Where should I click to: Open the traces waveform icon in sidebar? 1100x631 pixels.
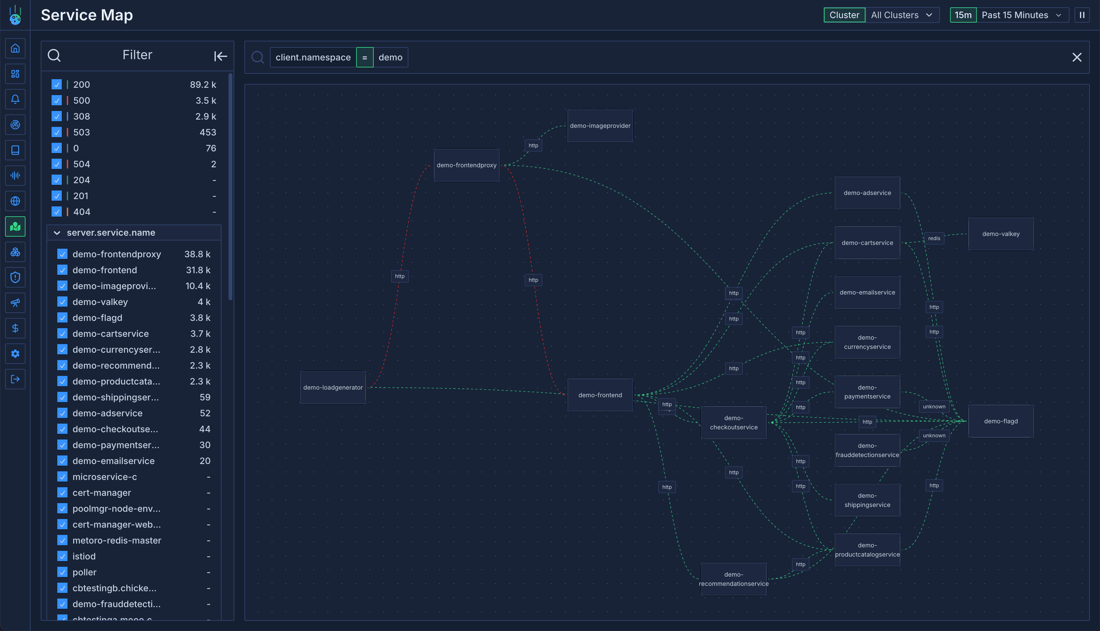pos(15,175)
